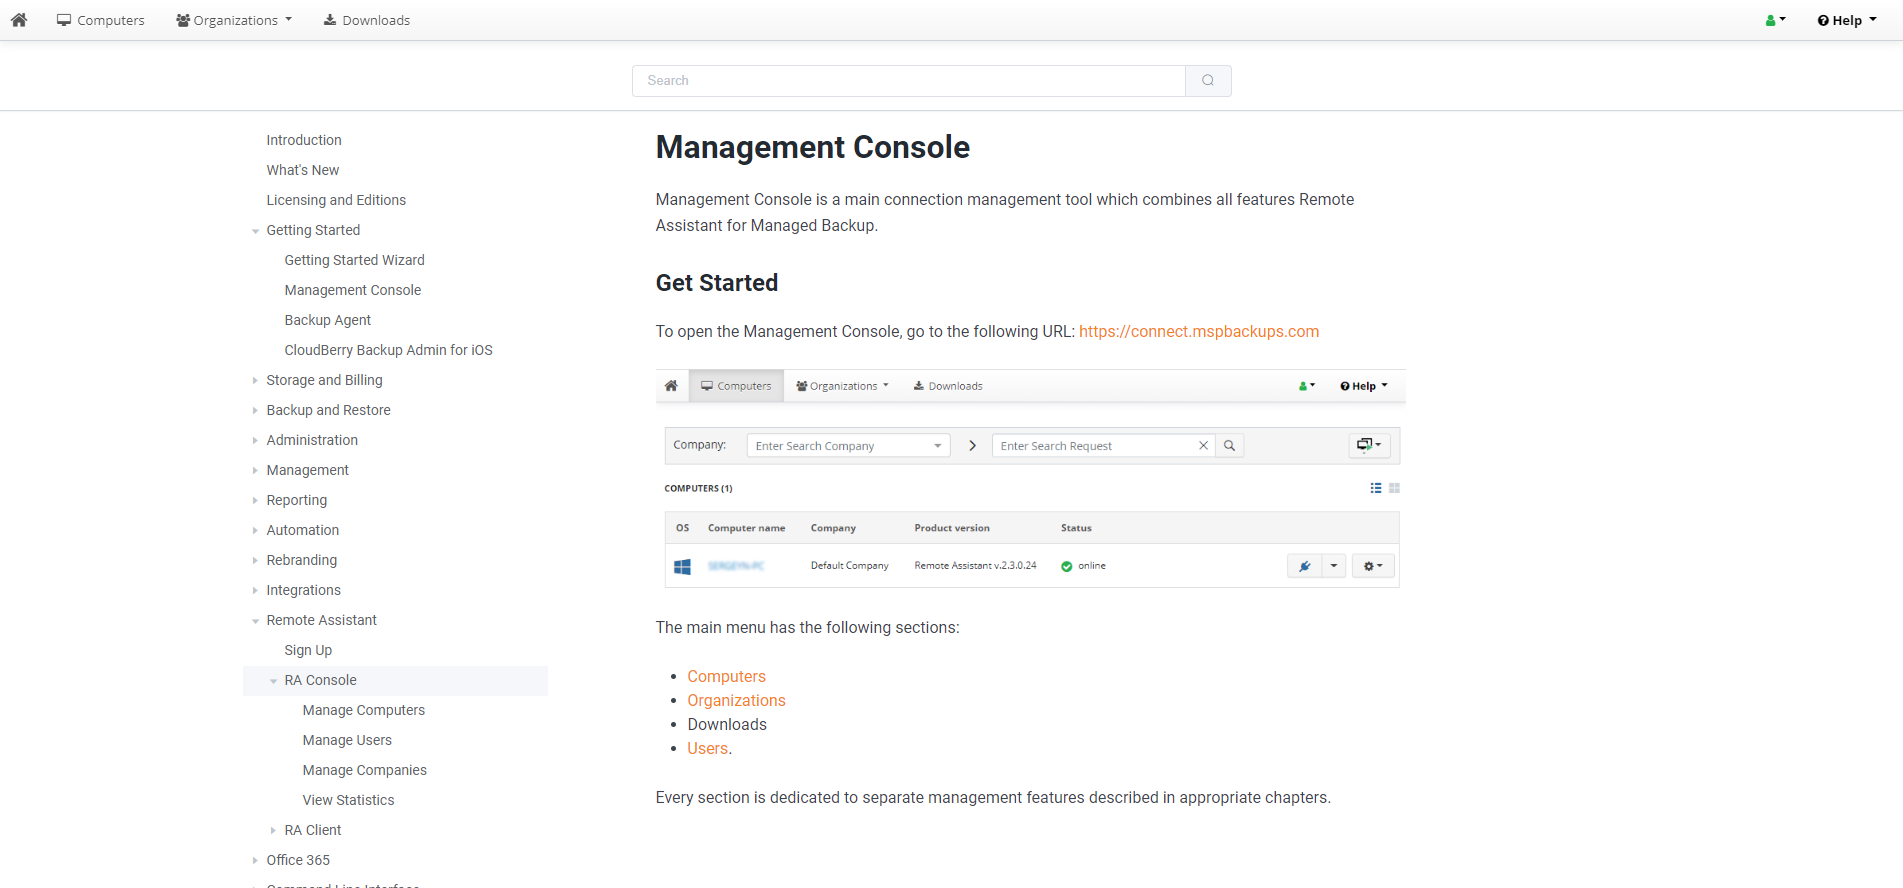
Task: Open the Introduction page
Action: point(304,140)
